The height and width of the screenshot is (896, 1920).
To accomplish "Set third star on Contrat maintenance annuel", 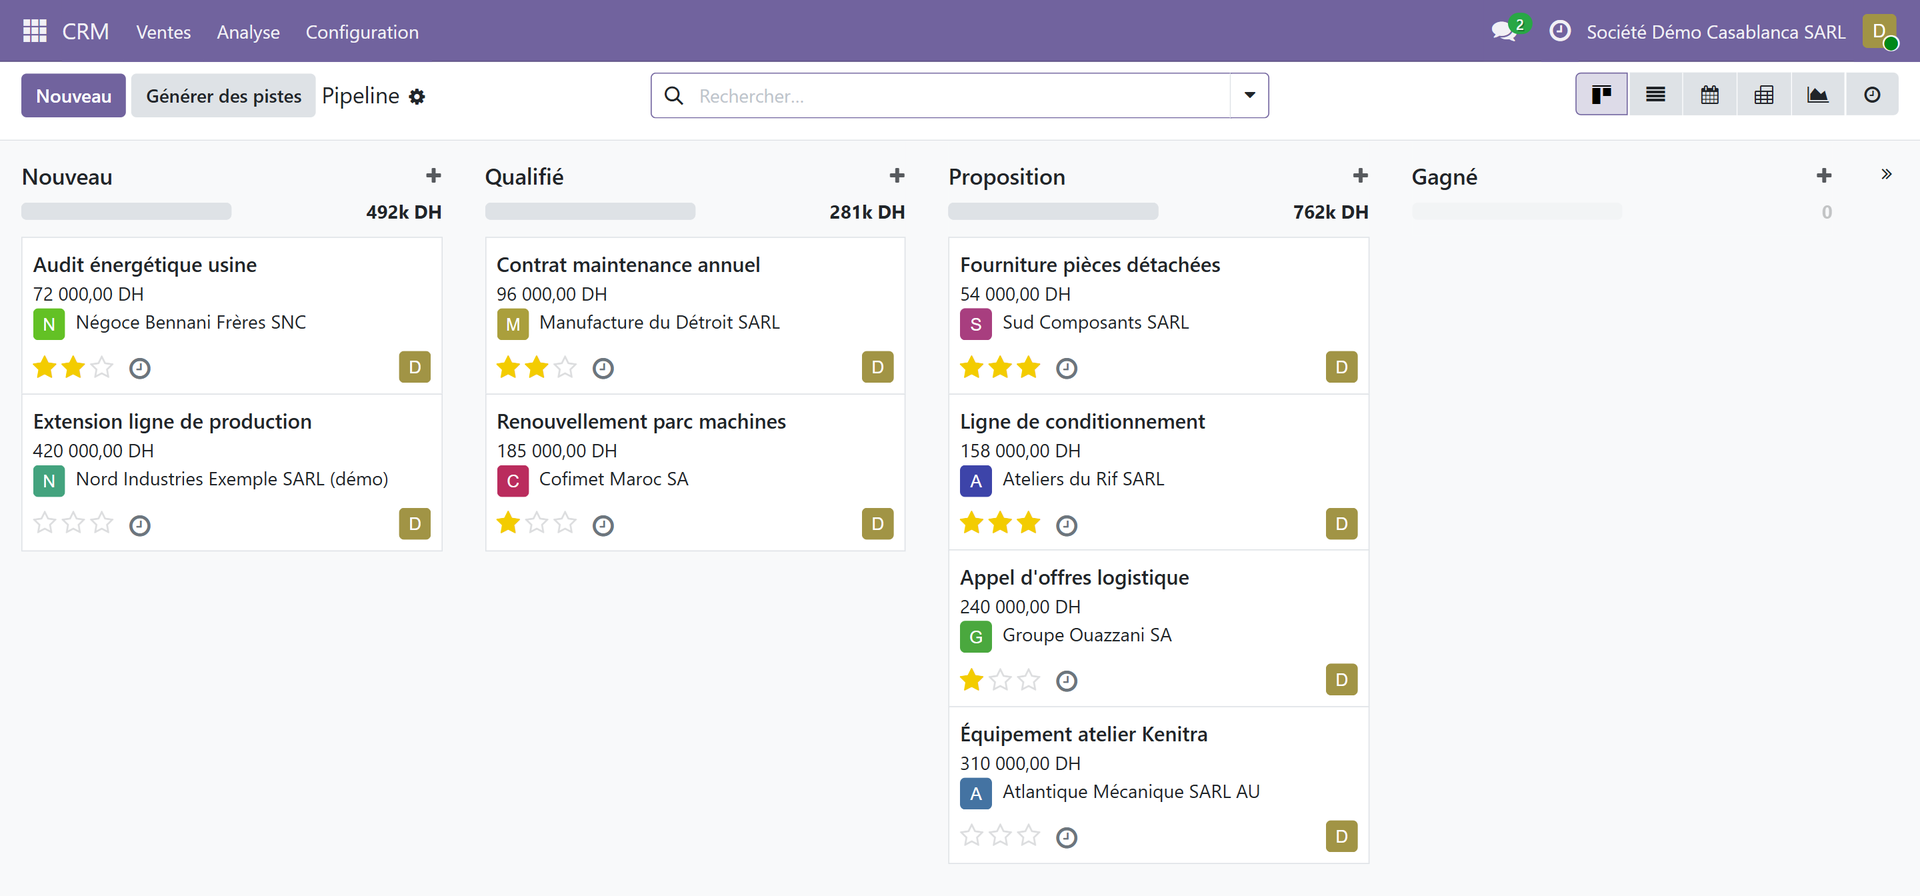I will tap(565, 367).
